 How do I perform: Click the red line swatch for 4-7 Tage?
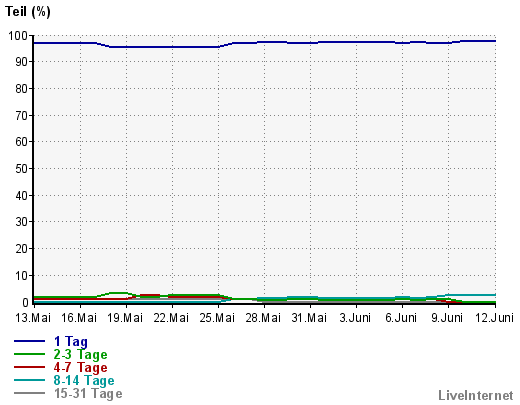click(x=29, y=367)
